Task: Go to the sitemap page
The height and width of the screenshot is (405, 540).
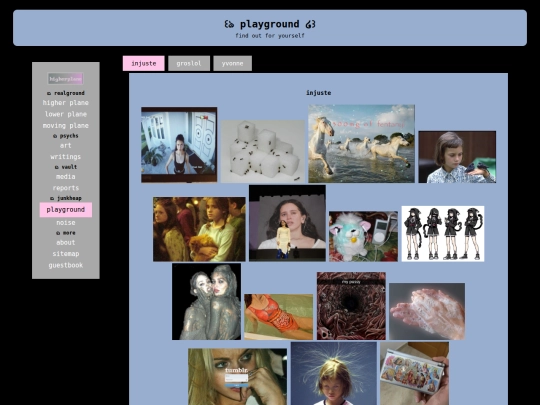Action: [65, 254]
